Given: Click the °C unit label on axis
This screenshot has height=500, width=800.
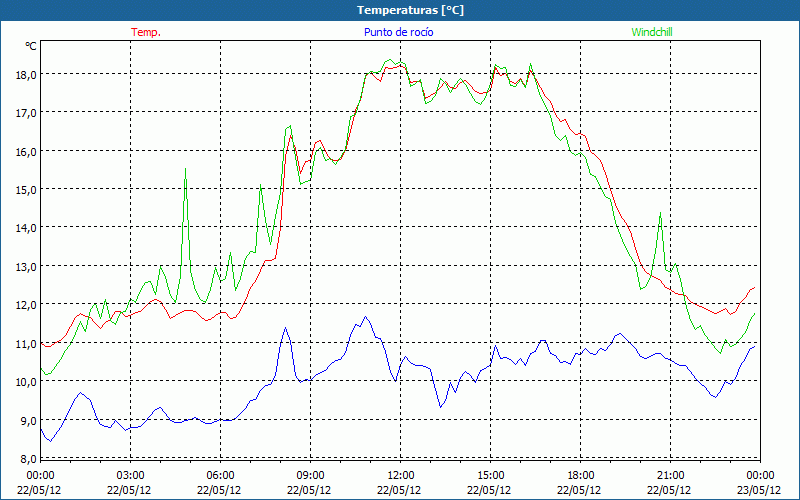Looking at the screenshot, I should point(31,46).
